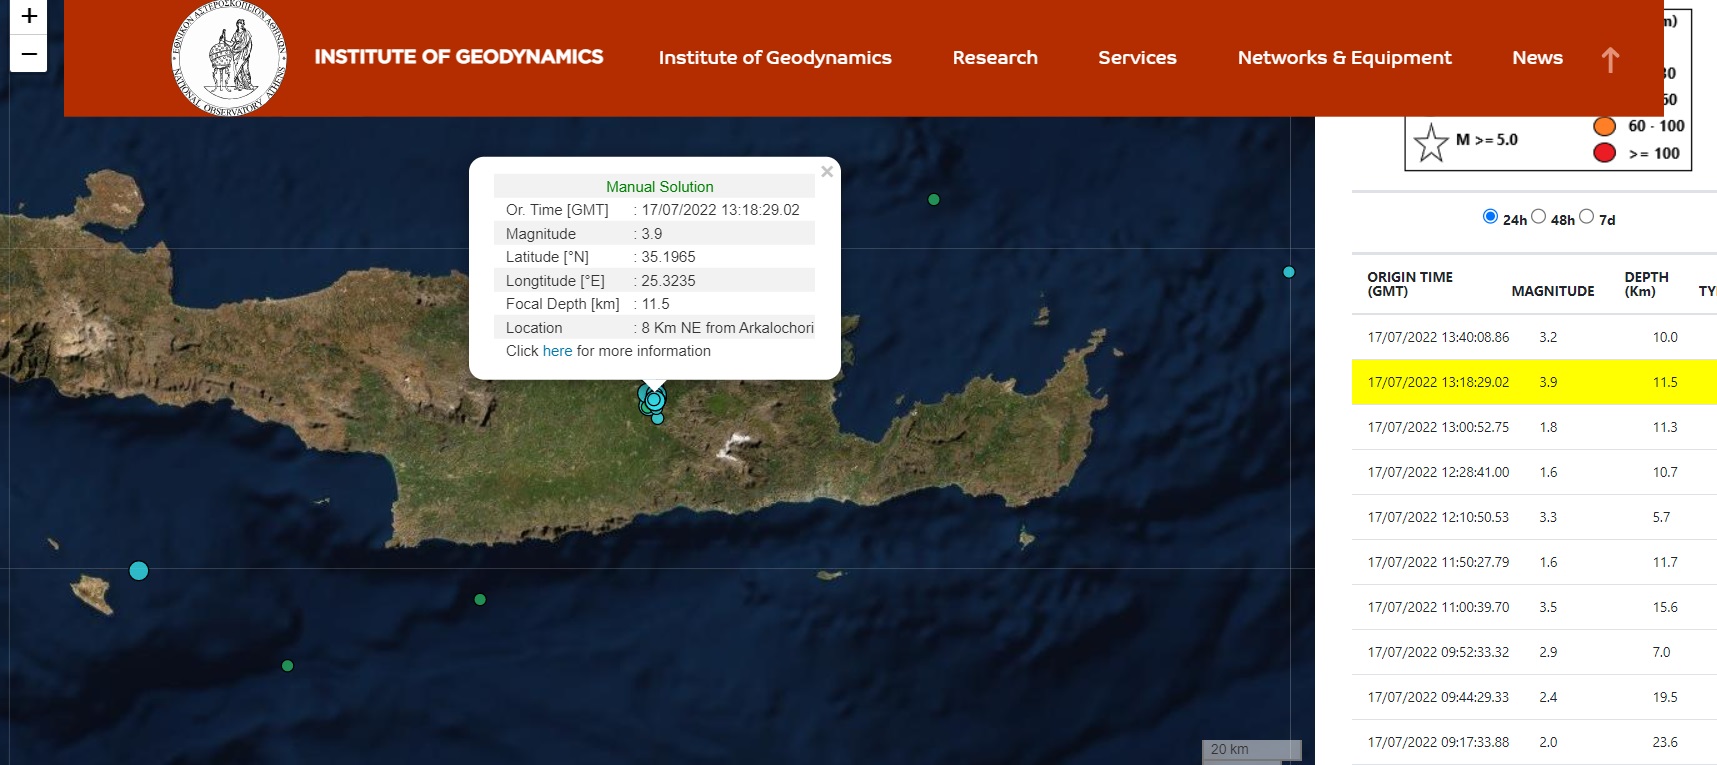Screen dimensions: 1717x765
Task: Click the map zoom out minus button
Action: [x=29, y=54]
